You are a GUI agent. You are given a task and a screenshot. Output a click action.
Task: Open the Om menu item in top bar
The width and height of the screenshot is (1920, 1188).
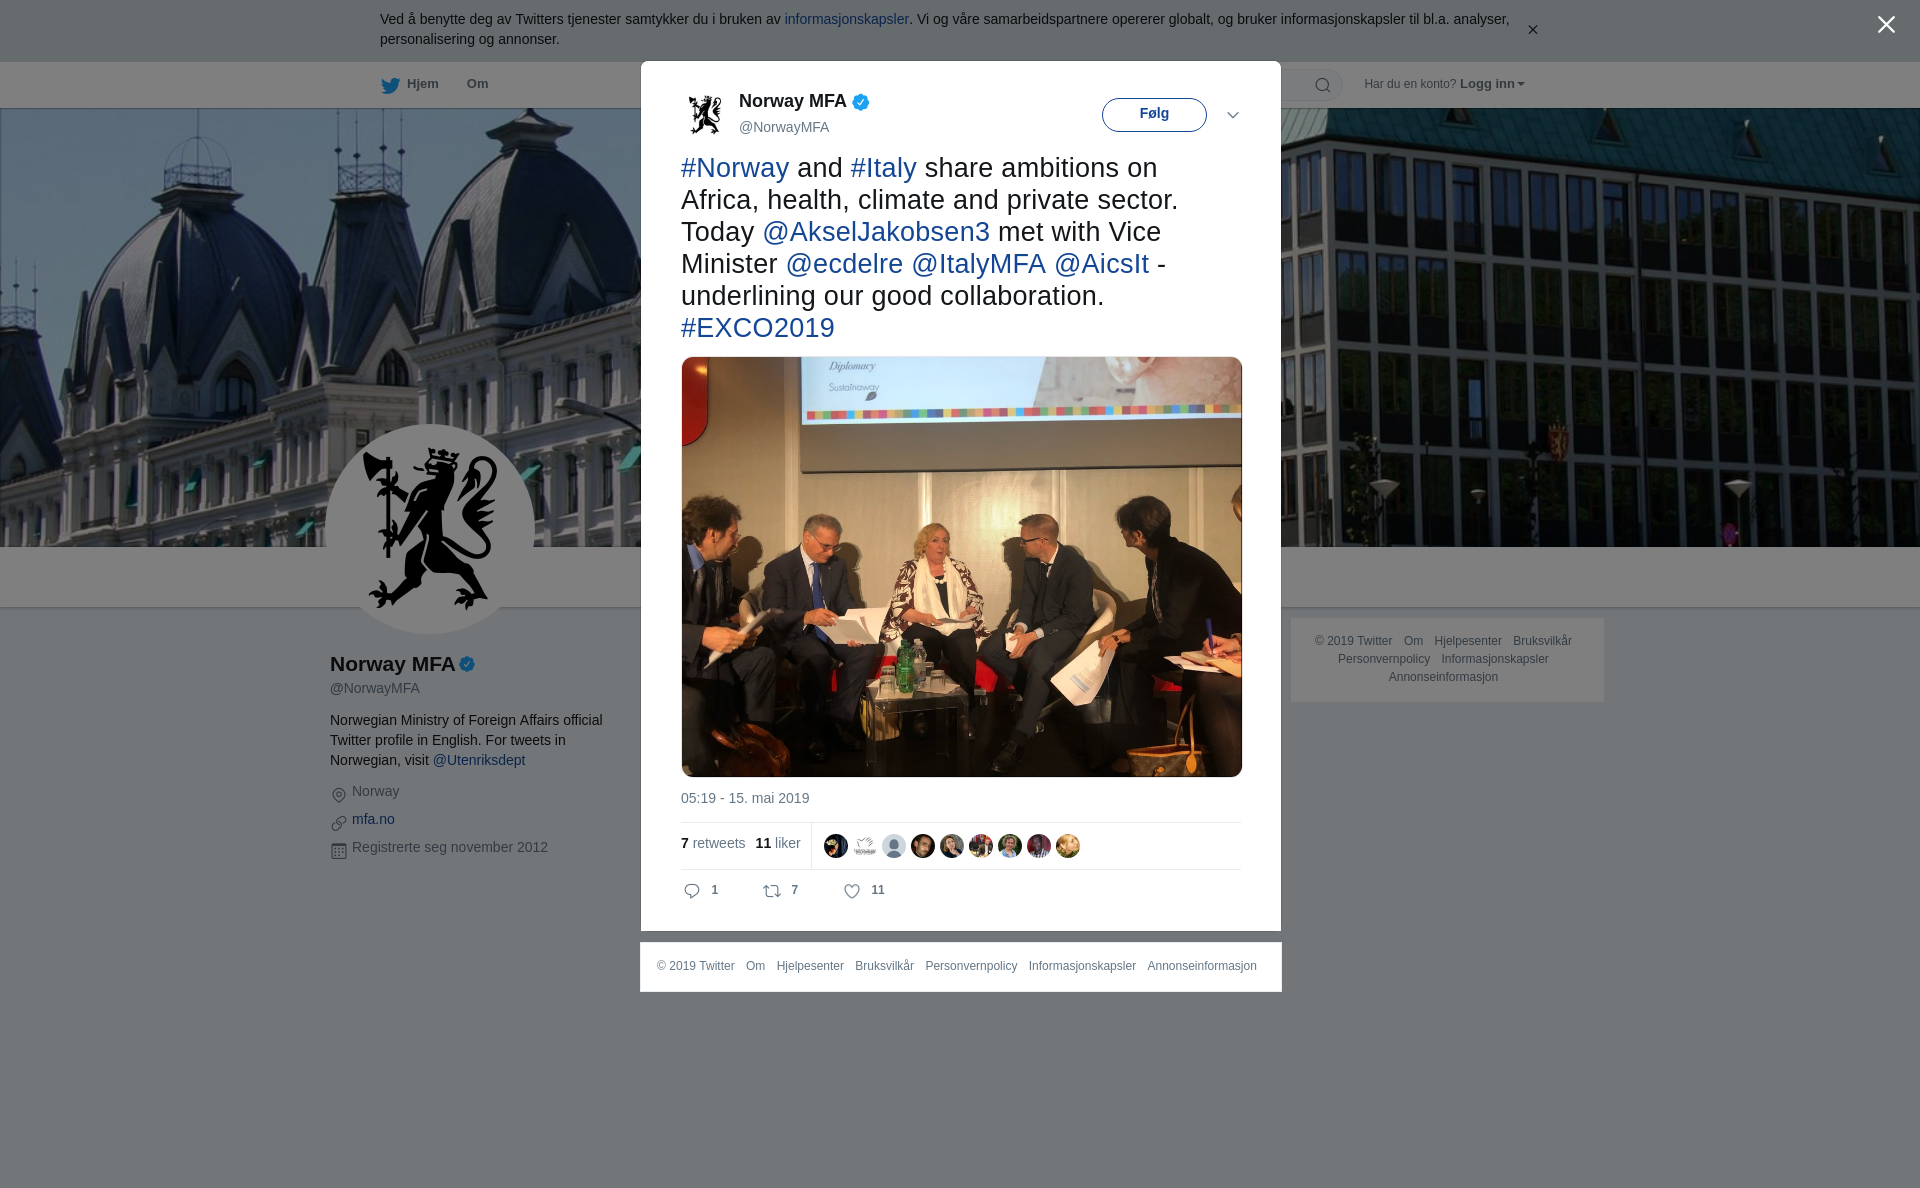tap(477, 84)
